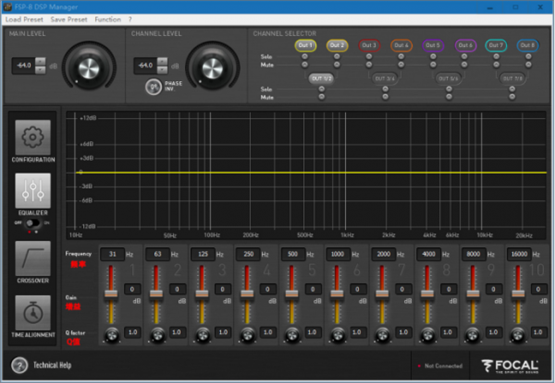This screenshot has width=555, height=383.
Task: Open the Function menu
Action: pos(108,19)
